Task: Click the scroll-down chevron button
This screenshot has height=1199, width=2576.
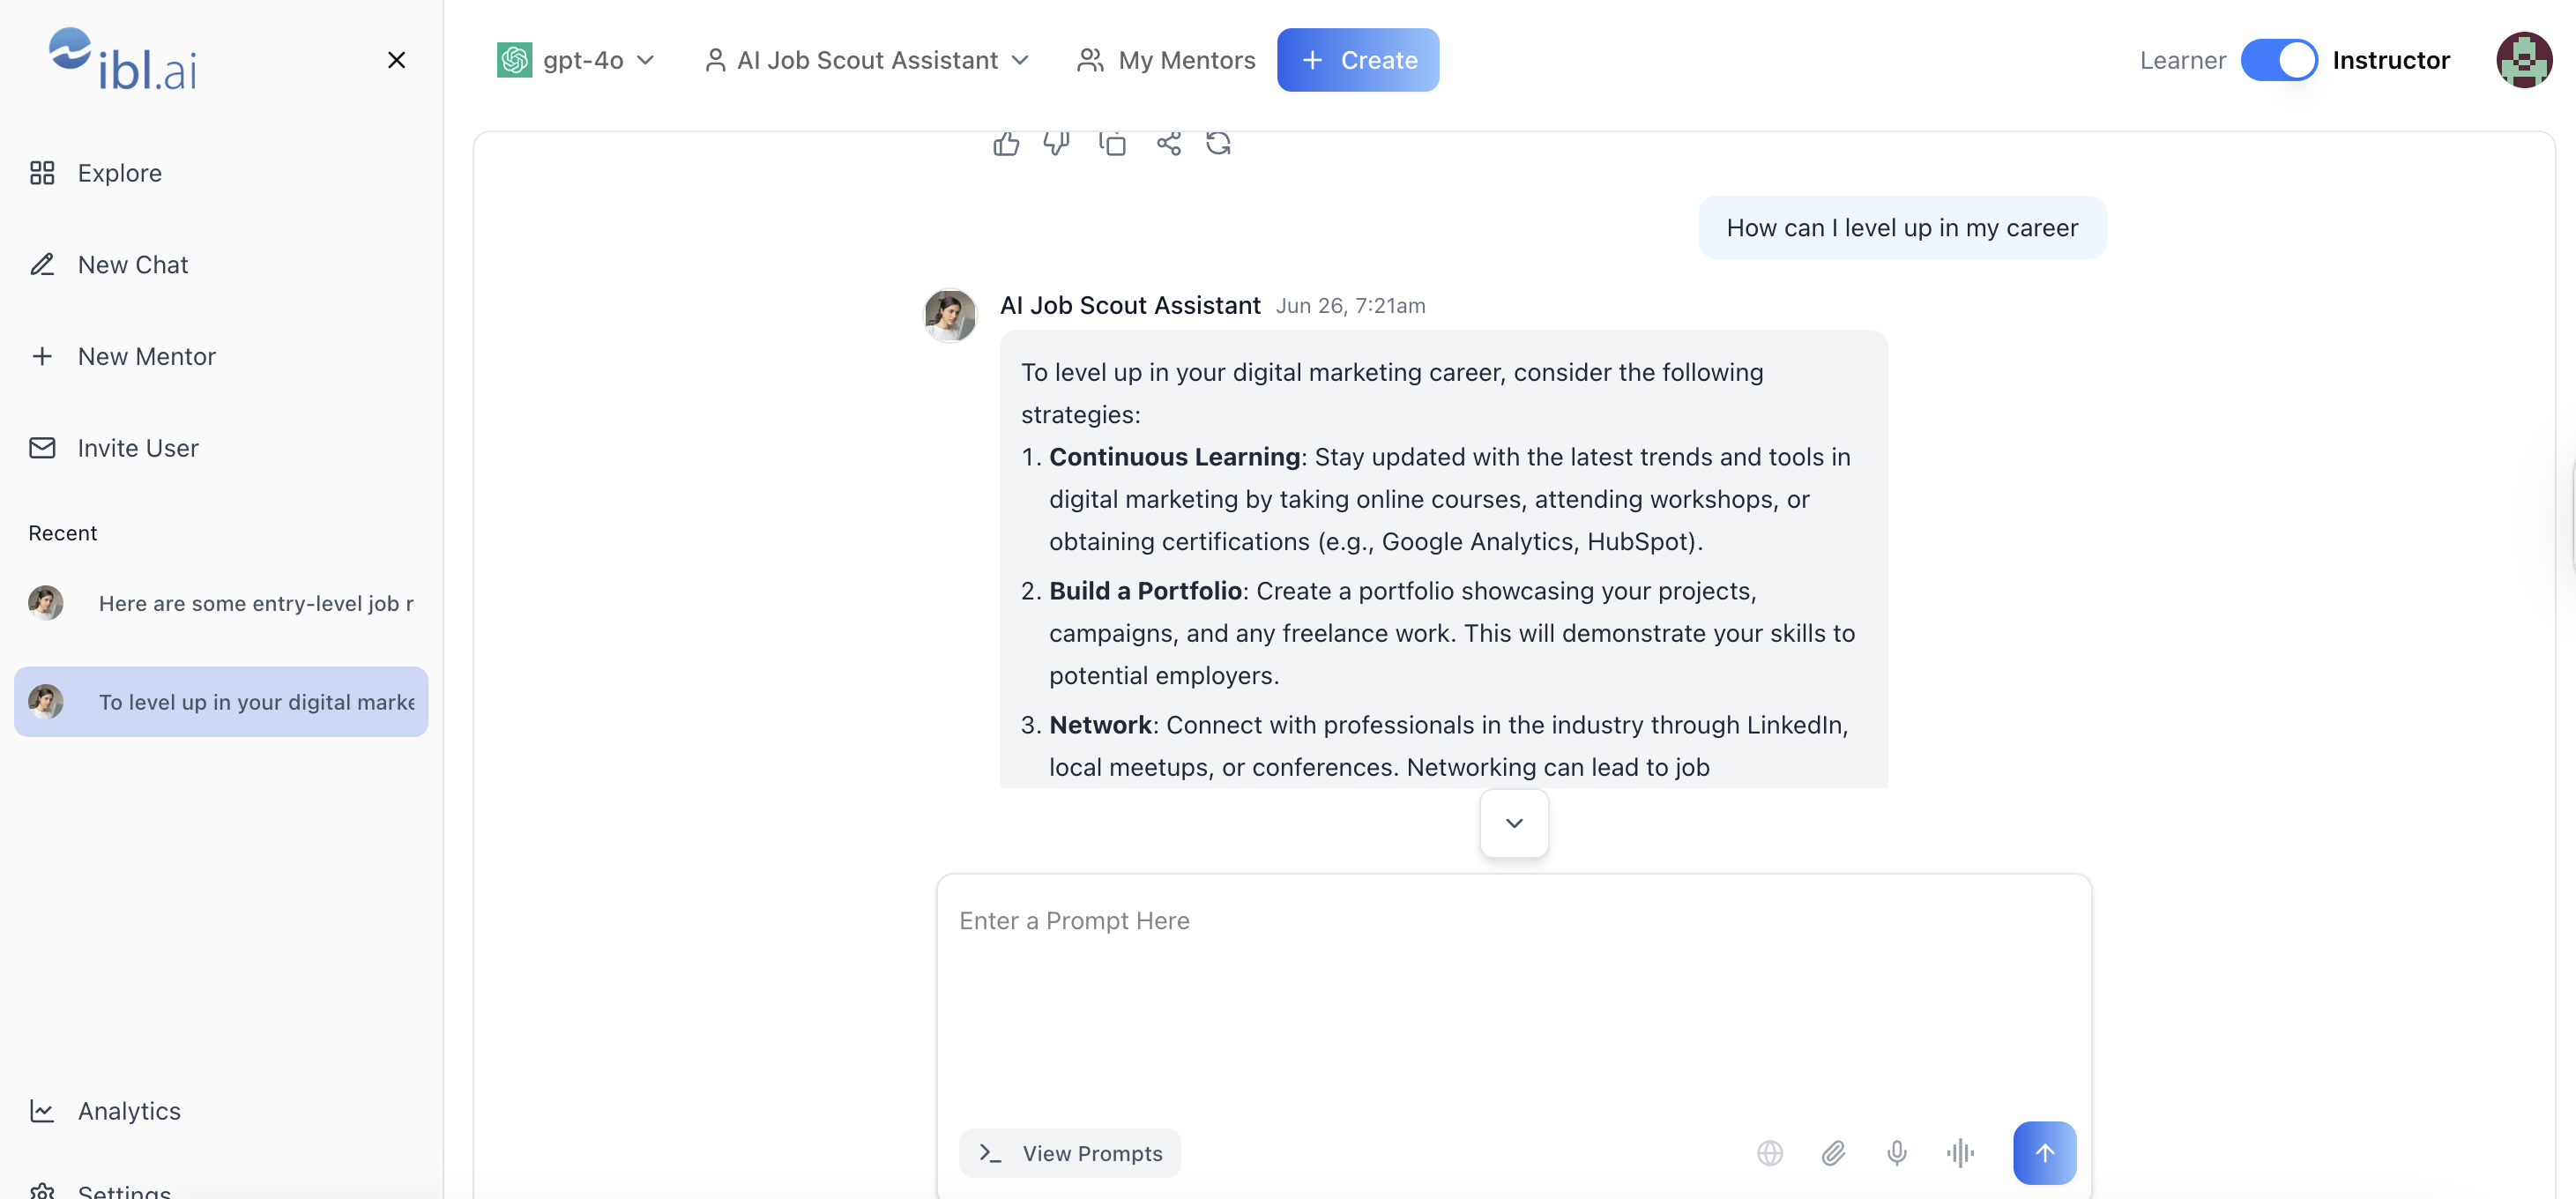Action: tap(1514, 823)
